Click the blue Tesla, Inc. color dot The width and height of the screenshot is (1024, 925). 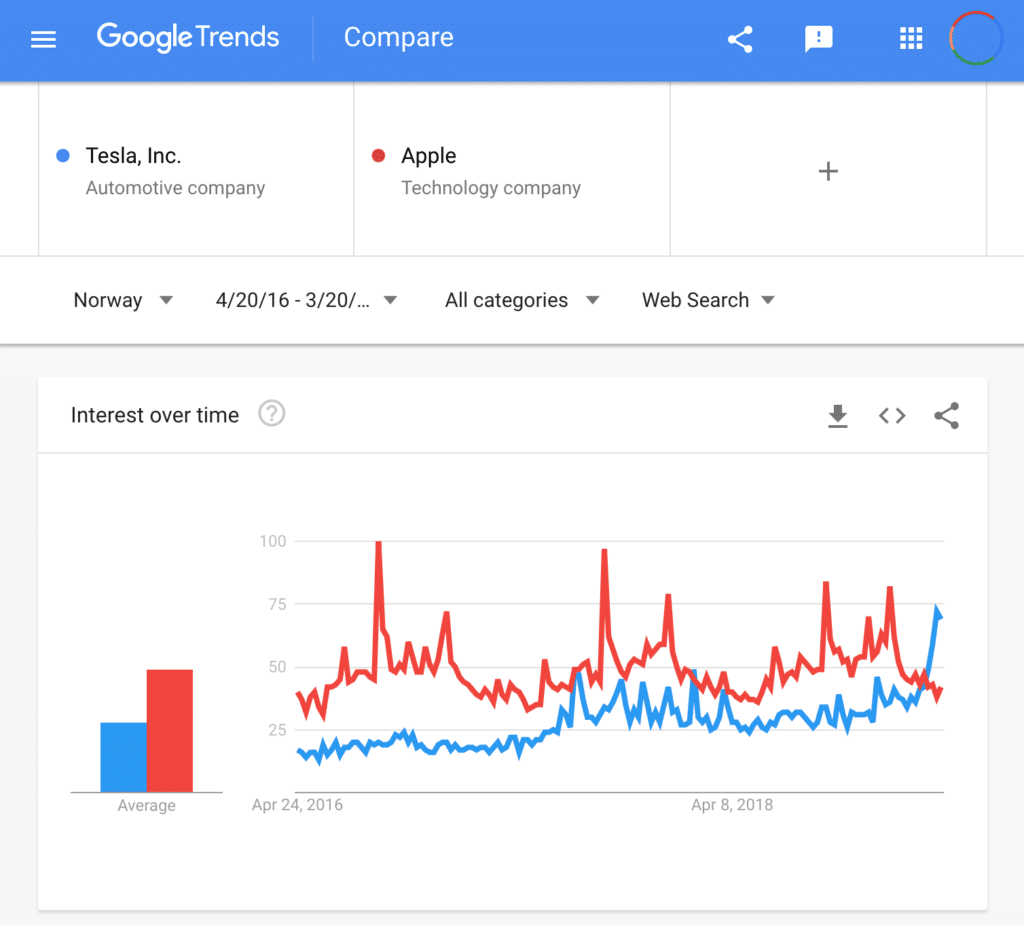[65, 155]
